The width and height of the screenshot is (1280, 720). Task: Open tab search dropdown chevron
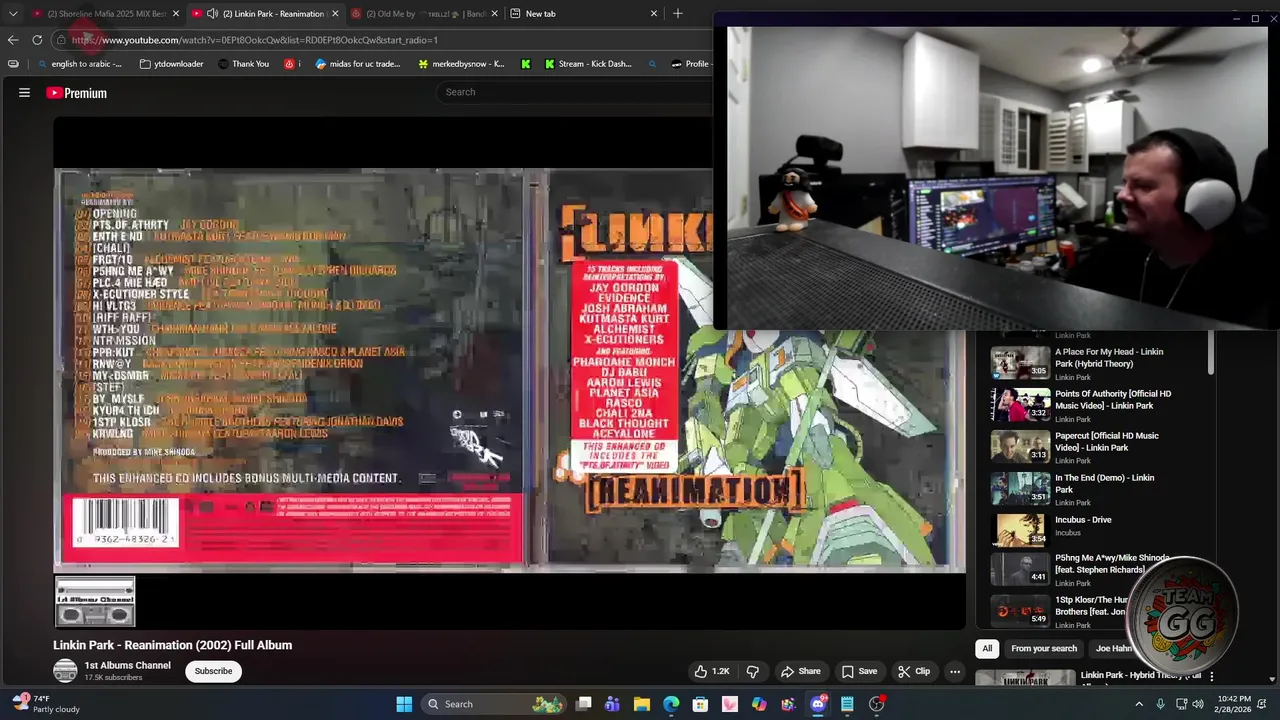(13, 13)
